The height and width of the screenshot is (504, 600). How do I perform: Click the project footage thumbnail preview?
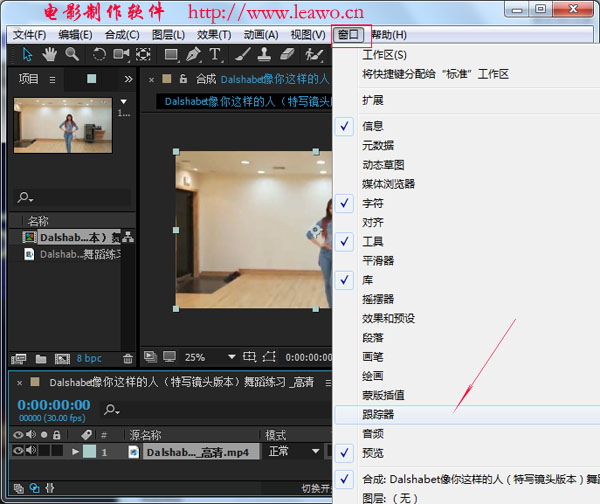(63, 126)
